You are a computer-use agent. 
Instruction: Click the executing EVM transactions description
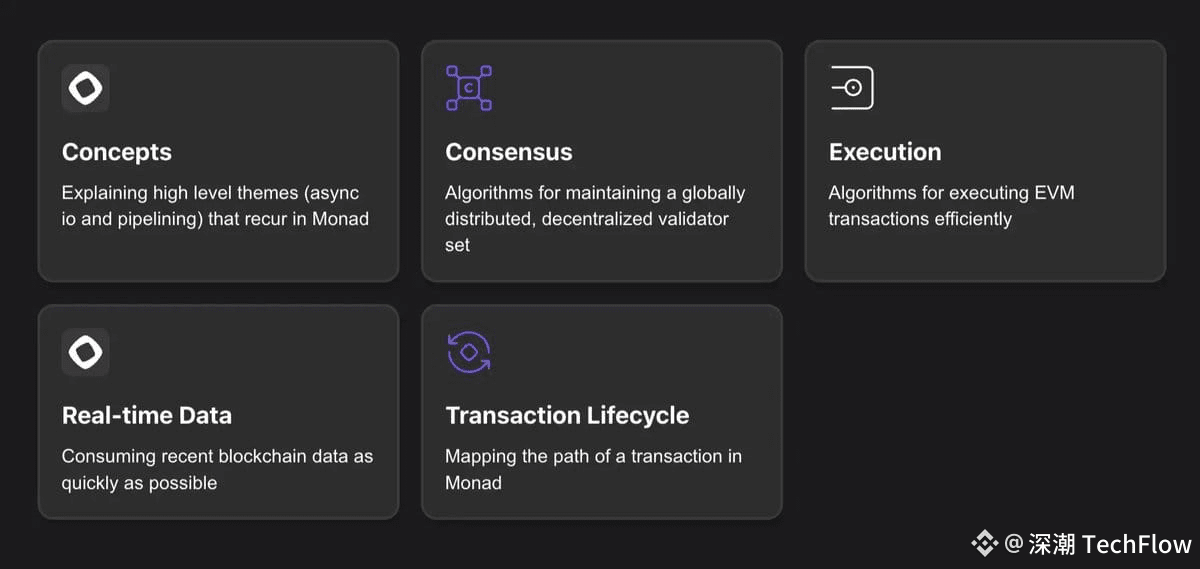tap(951, 206)
